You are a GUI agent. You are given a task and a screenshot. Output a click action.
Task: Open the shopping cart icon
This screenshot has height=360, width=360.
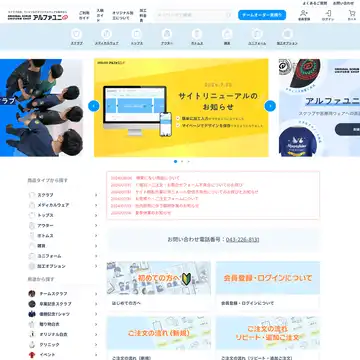point(352,13)
